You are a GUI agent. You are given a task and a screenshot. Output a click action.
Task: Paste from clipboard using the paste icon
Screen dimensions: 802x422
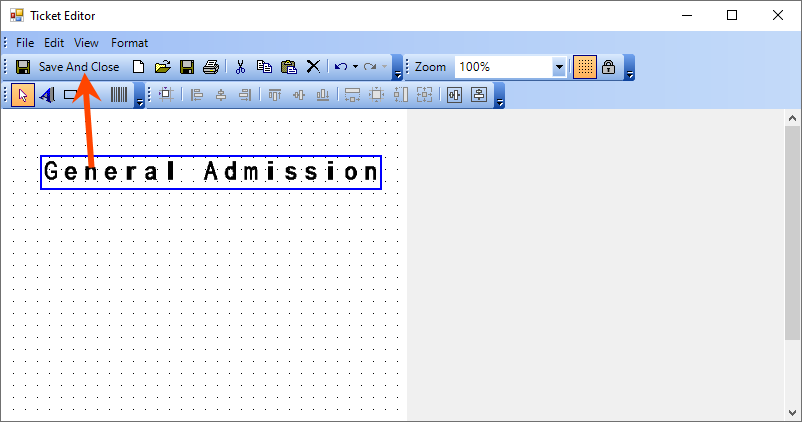(x=289, y=67)
